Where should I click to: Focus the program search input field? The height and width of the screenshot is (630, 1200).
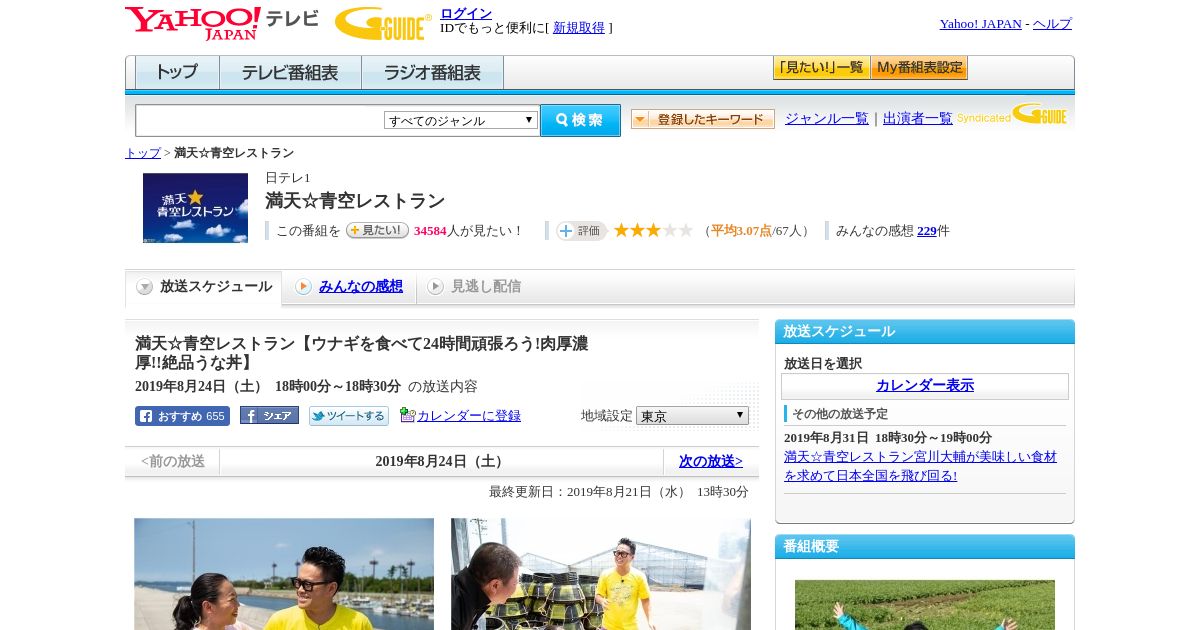pos(260,120)
